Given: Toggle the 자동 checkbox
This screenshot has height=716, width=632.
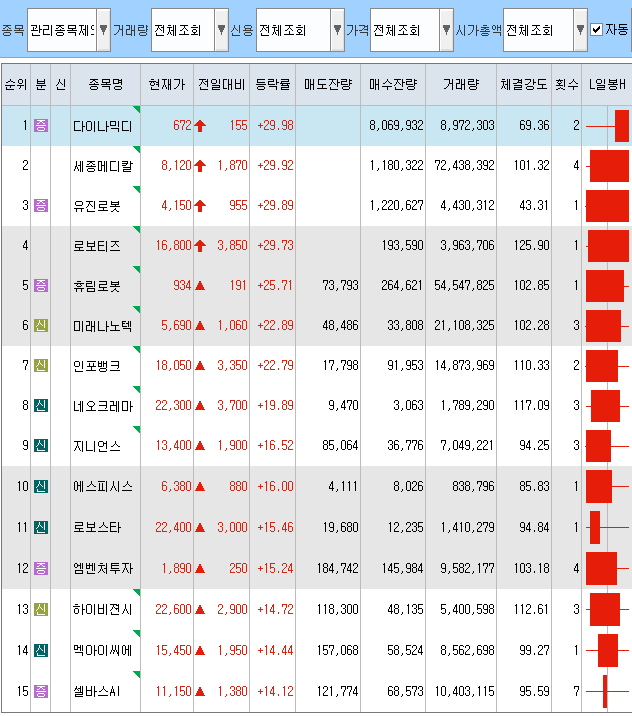Looking at the screenshot, I should coord(596,30).
